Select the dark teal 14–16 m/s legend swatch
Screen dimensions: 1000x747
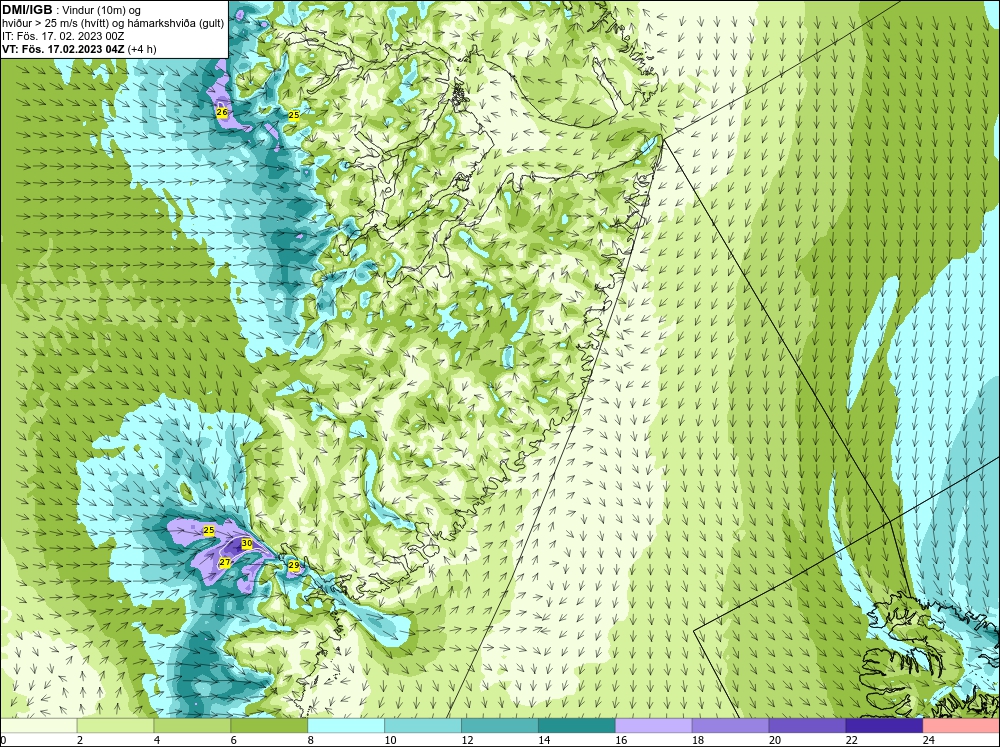click(577, 725)
